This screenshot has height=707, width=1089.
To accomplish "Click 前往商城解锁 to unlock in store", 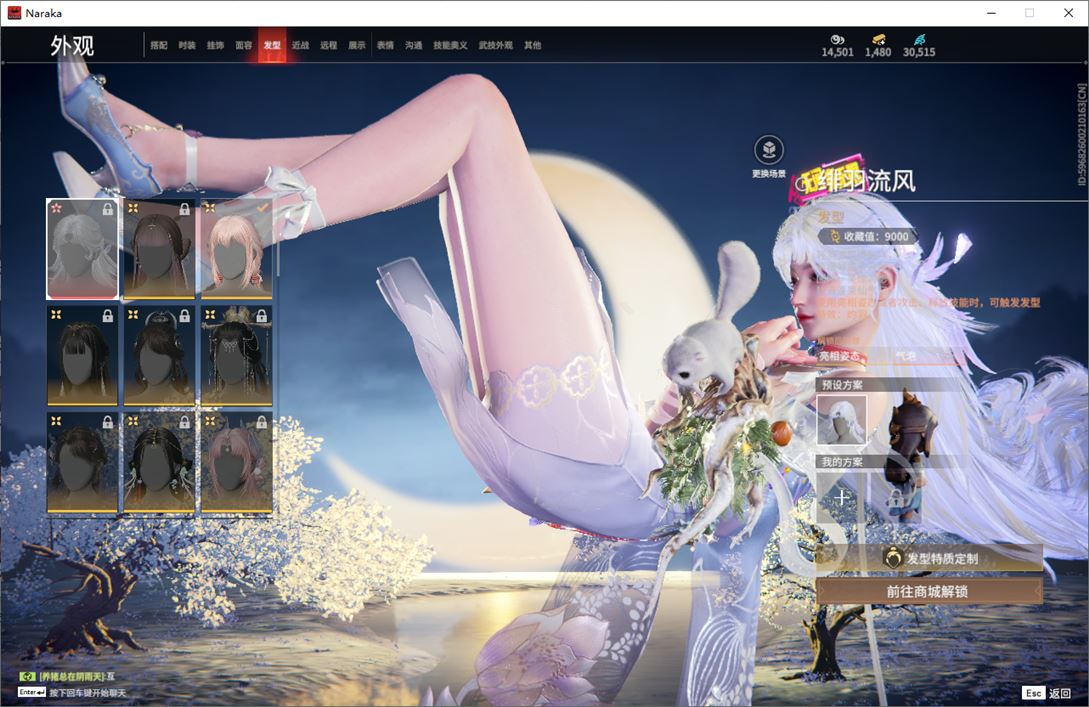I will (929, 591).
